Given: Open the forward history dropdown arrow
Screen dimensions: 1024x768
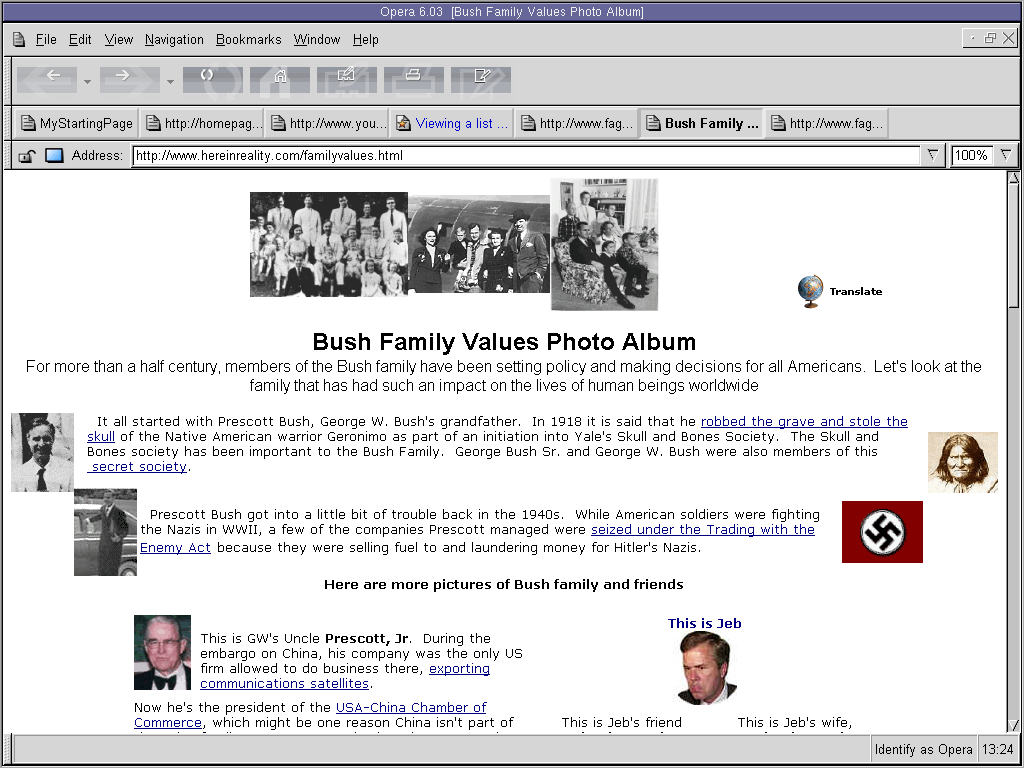Looking at the screenshot, I should pos(170,82).
